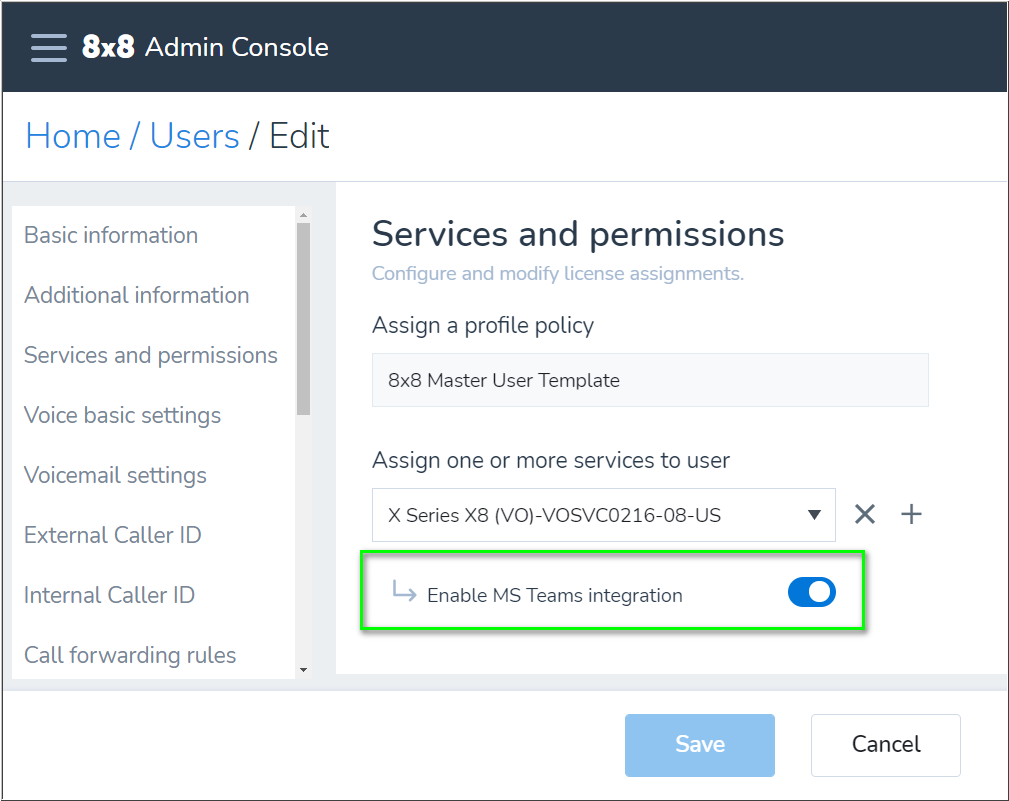Viewport: 1009px width, 801px height.
Task: Navigate to Voicemail settings
Action: coord(116,475)
